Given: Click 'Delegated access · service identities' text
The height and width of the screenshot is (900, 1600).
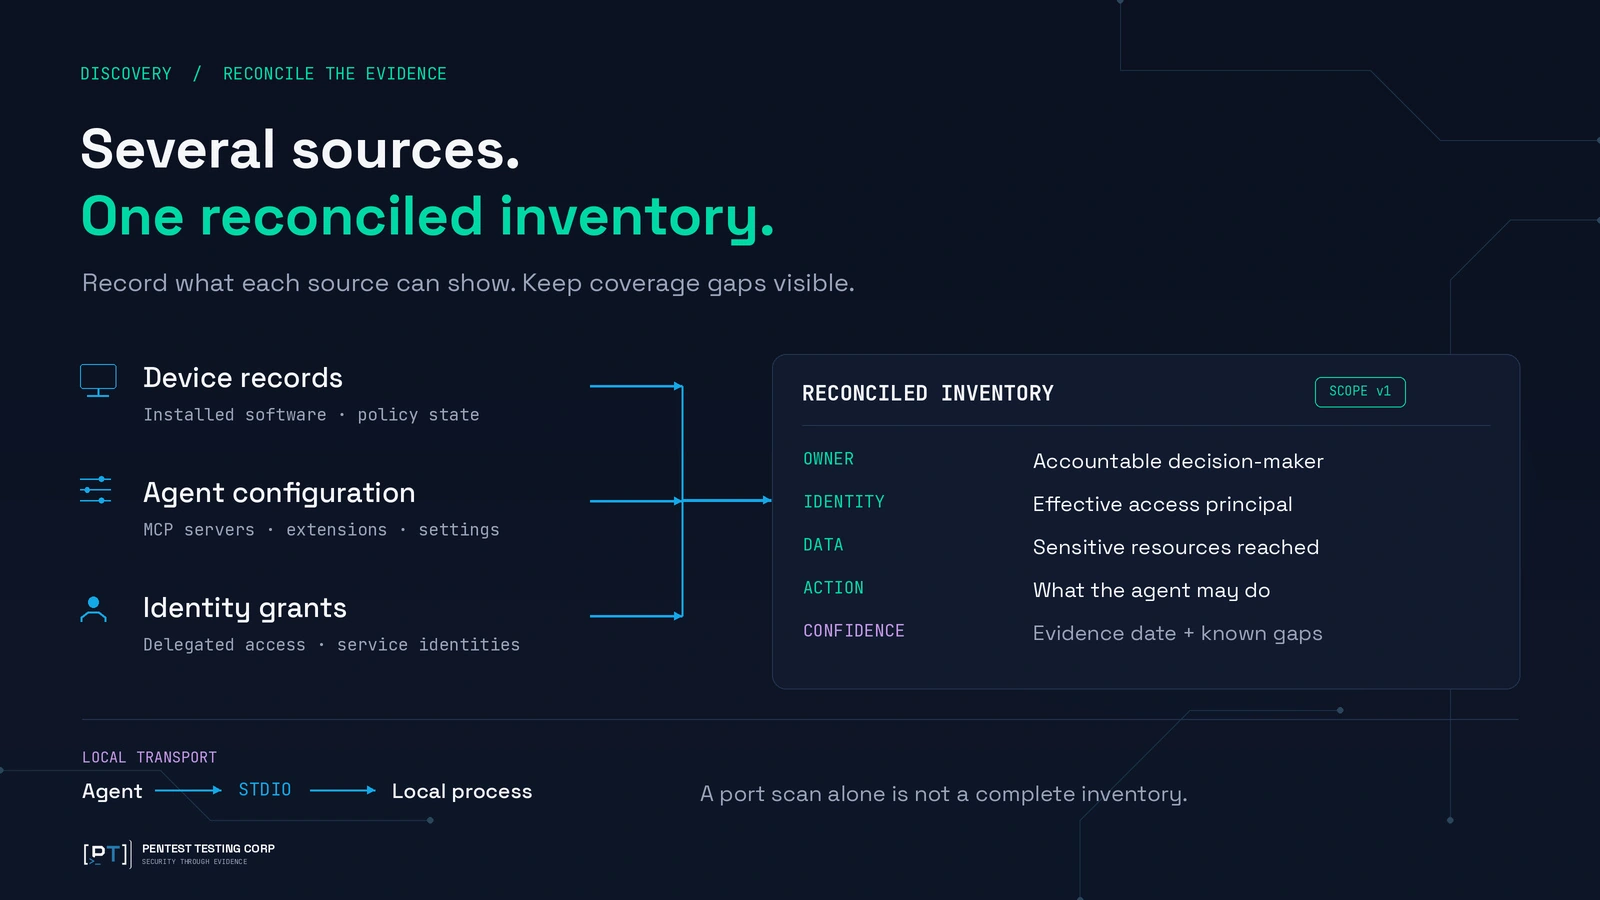Looking at the screenshot, I should coord(331,645).
